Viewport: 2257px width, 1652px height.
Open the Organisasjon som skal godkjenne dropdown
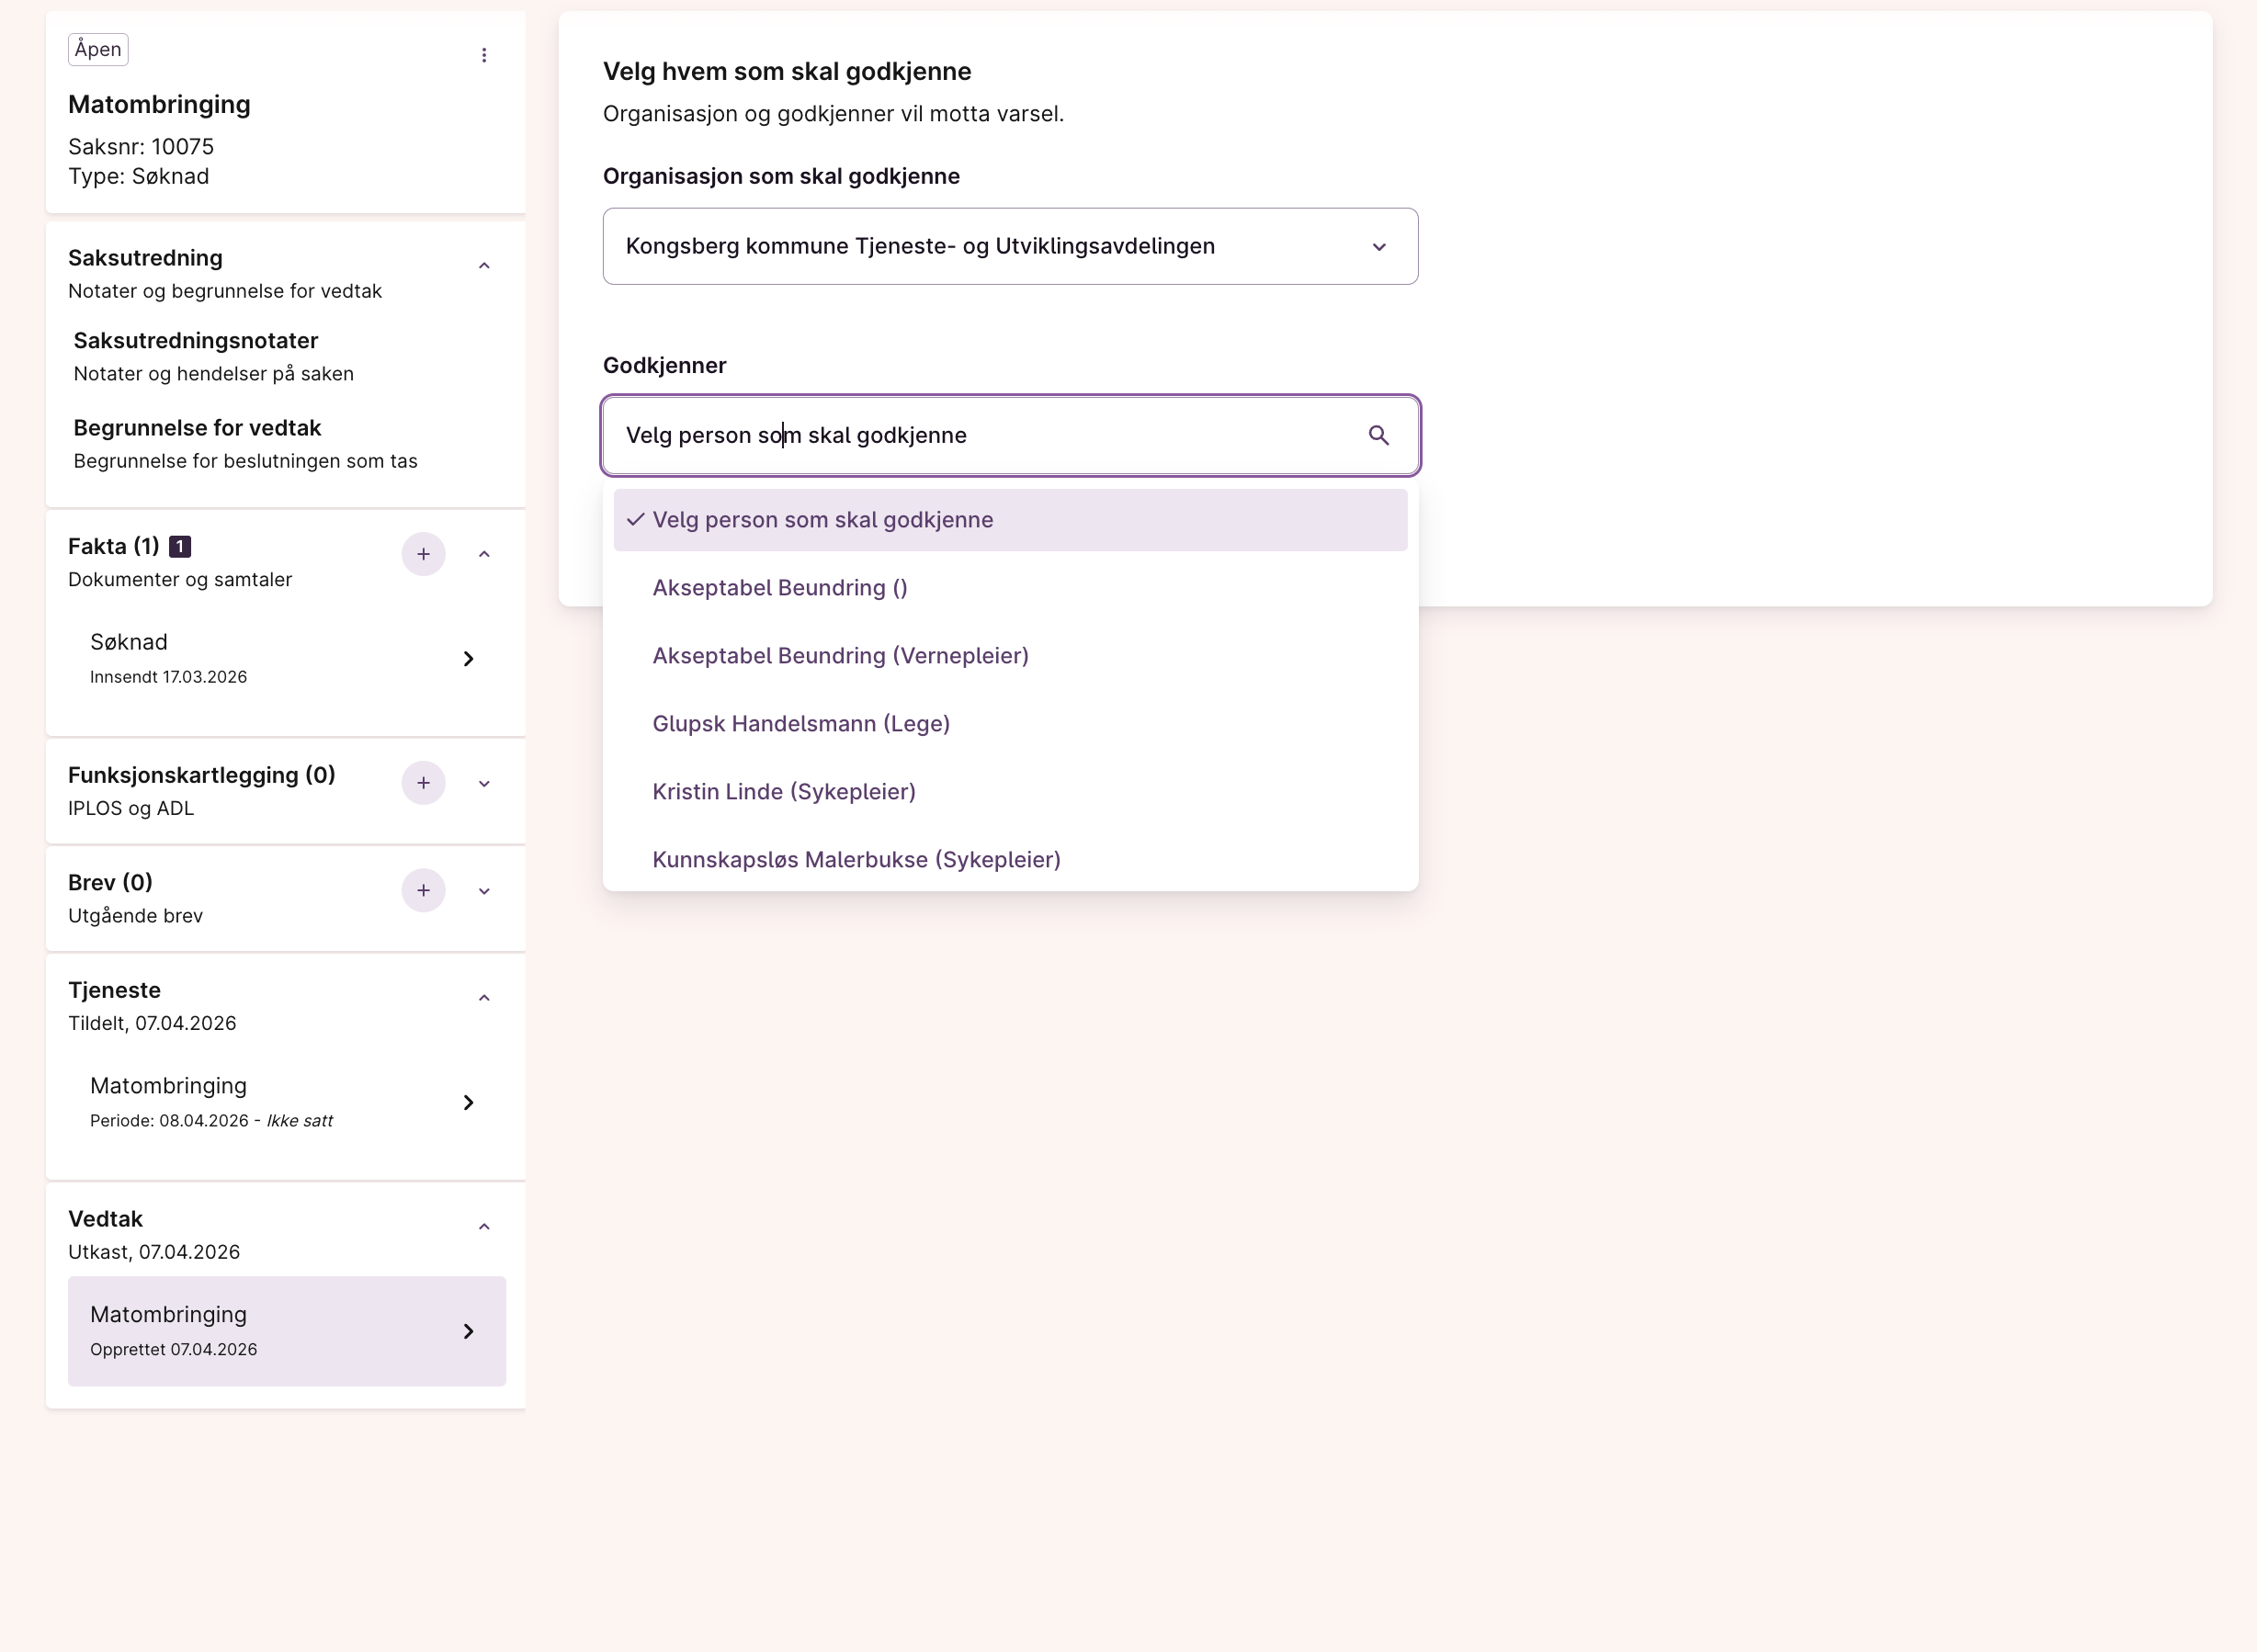pyautogui.click(x=1010, y=246)
